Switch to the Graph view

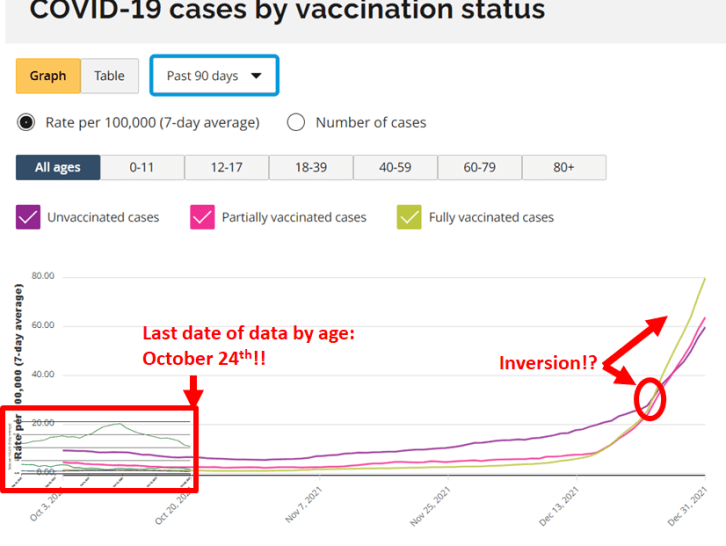(x=47, y=76)
